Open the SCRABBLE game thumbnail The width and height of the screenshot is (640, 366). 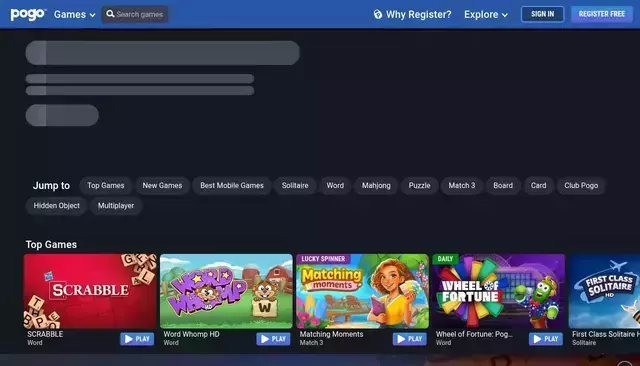tap(90, 291)
